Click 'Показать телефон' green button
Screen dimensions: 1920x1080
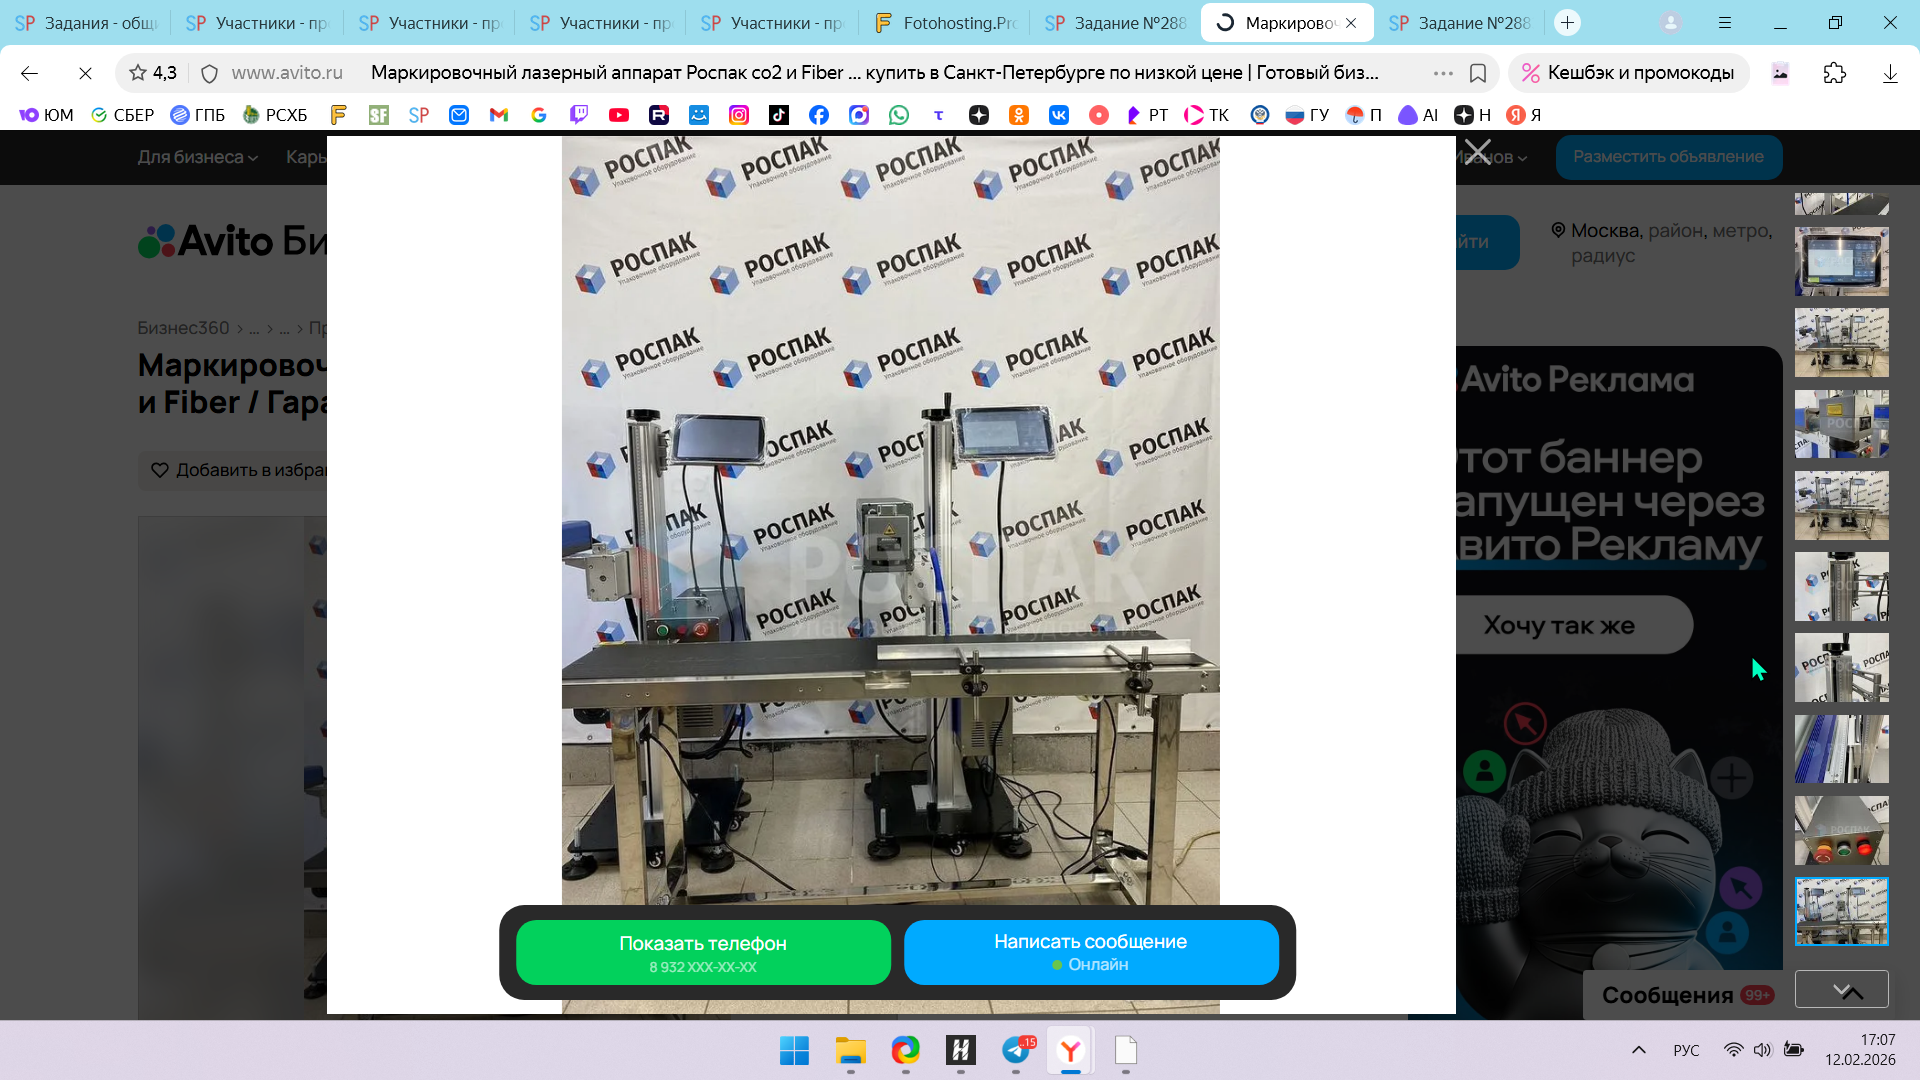click(x=703, y=953)
